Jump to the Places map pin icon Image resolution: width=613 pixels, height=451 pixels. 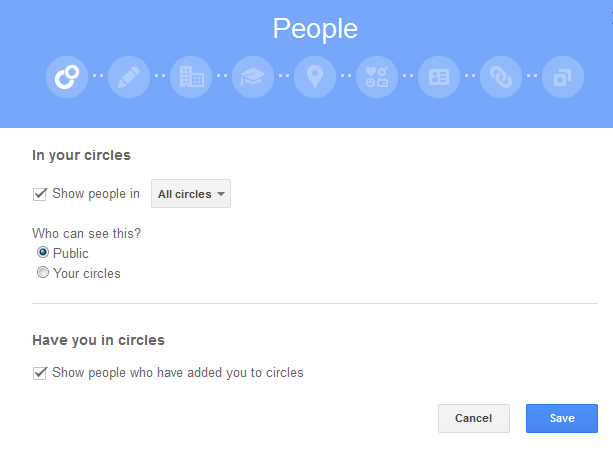[x=315, y=77]
